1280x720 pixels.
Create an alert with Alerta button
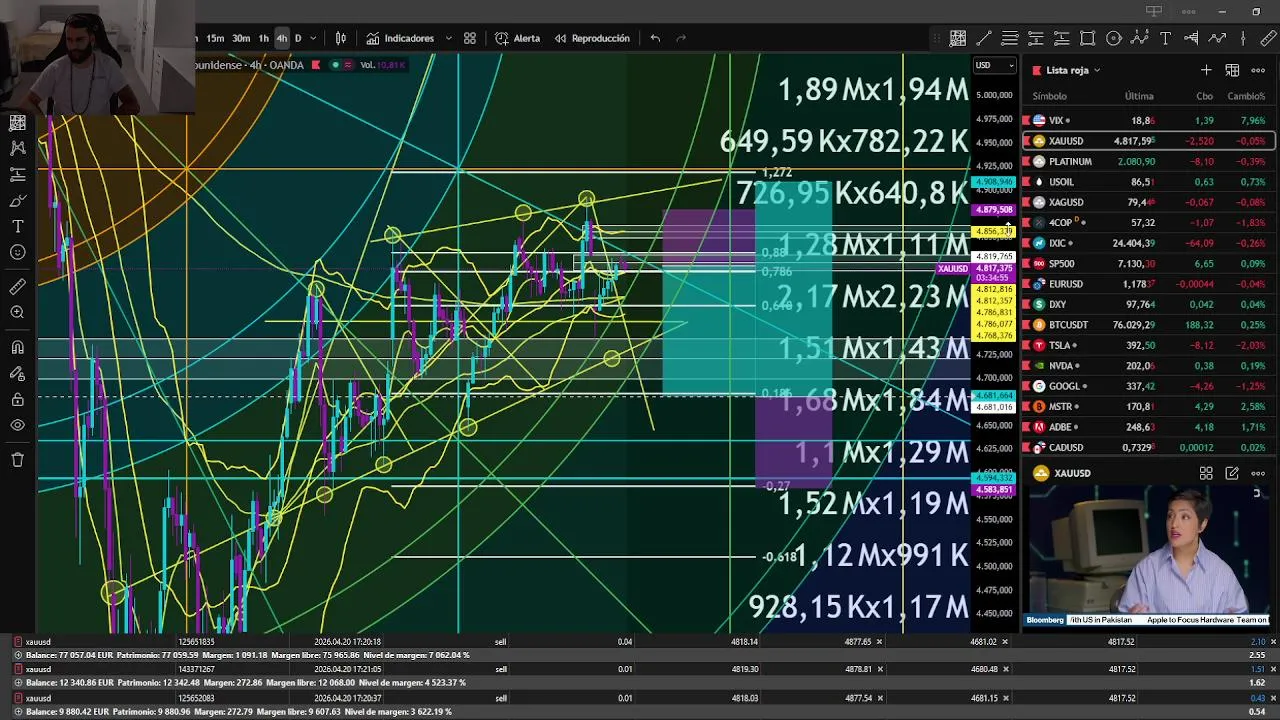(x=517, y=38)
